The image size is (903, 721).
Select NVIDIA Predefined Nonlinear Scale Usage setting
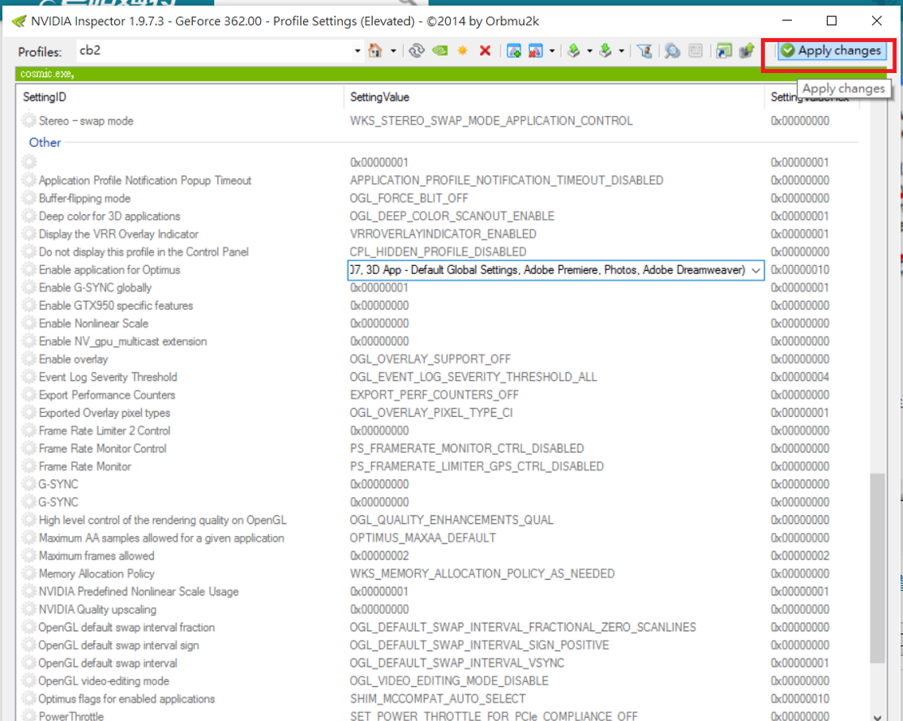[x=138, y=591]
